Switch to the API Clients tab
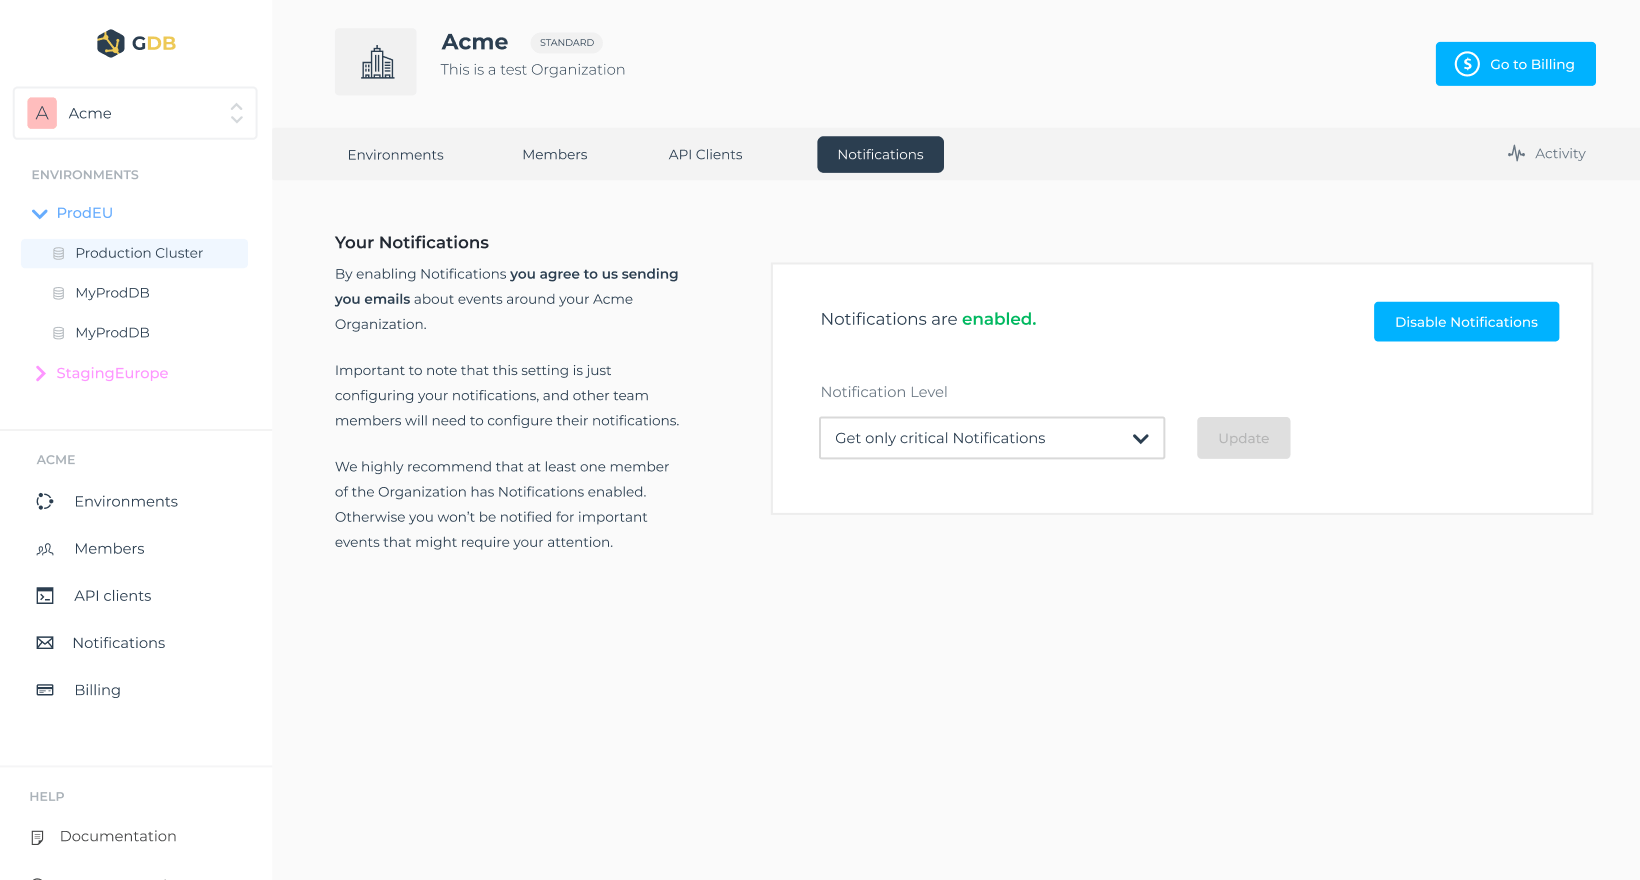The height and width of the screenshot is (880, 1640). point(705,155)
